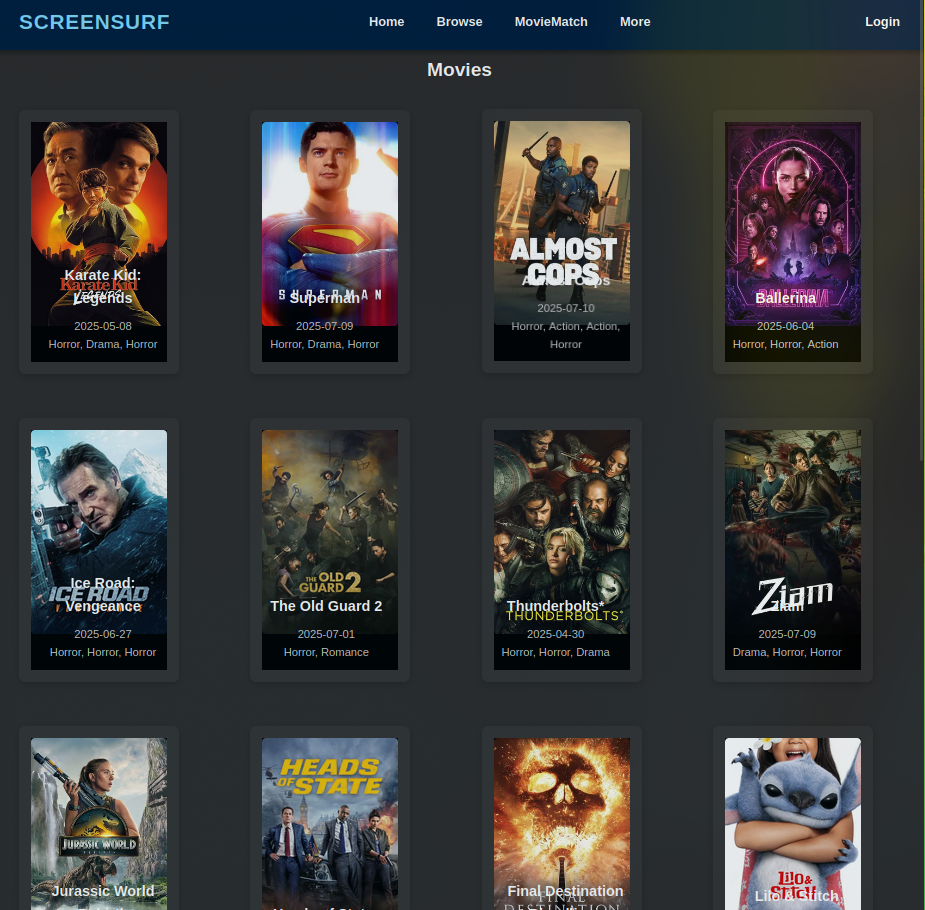The width and height of the screenshot is (925, 910).
Task: View the Ice Road: Vengeance poster
Action: [99, 532]
